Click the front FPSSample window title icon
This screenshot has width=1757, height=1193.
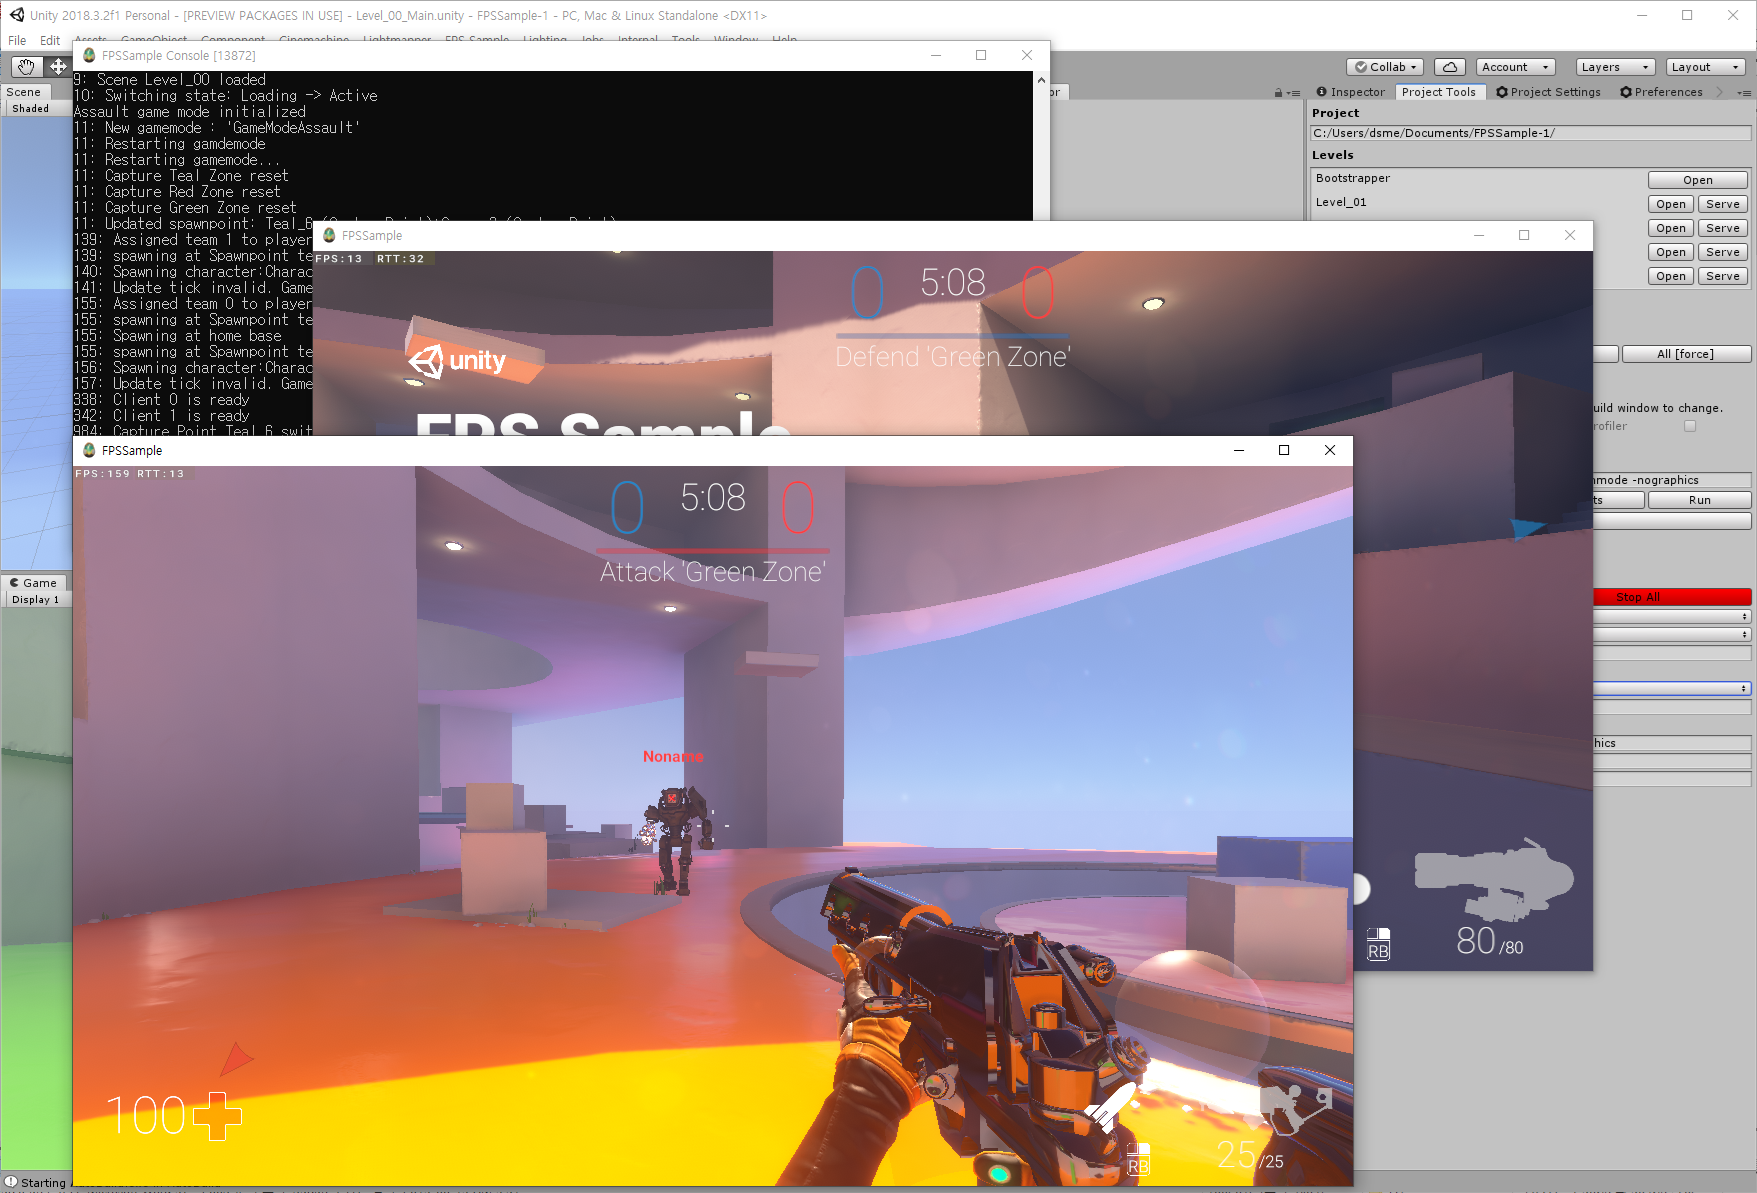pyautogui.click(x=89, y=450)
